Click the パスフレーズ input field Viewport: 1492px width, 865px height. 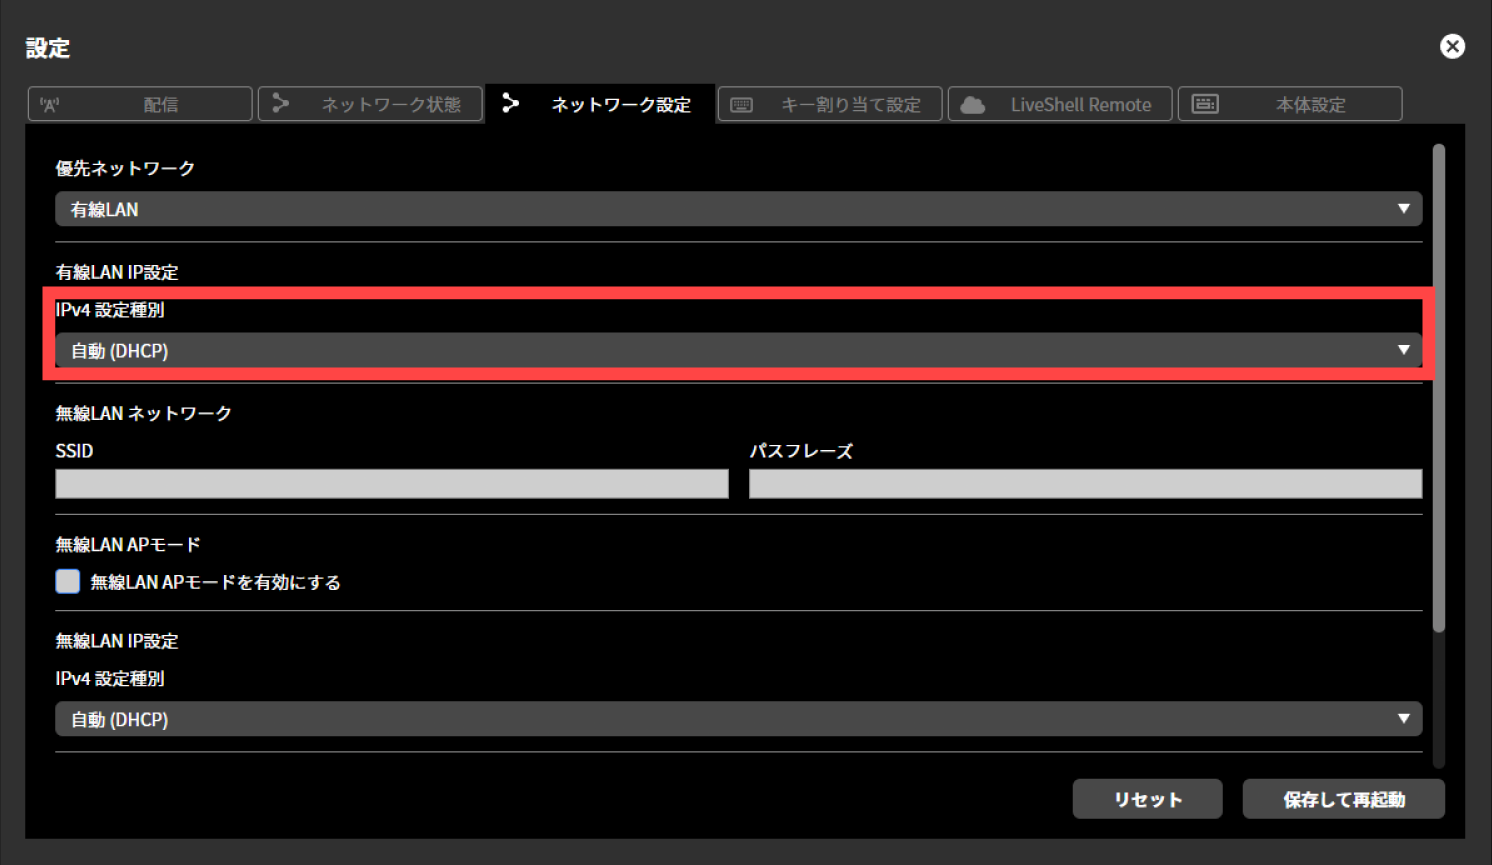(x=1085, y=483)
